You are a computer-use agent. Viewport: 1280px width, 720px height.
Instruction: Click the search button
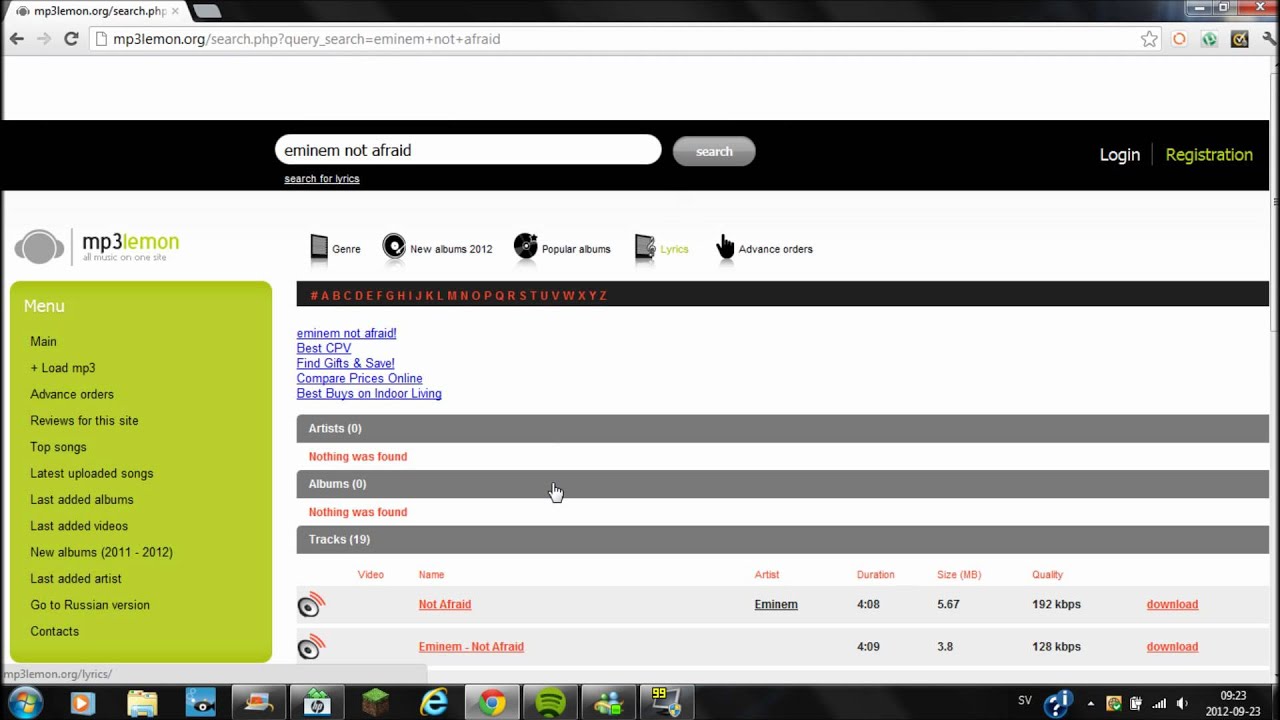[x=714, y=151]
